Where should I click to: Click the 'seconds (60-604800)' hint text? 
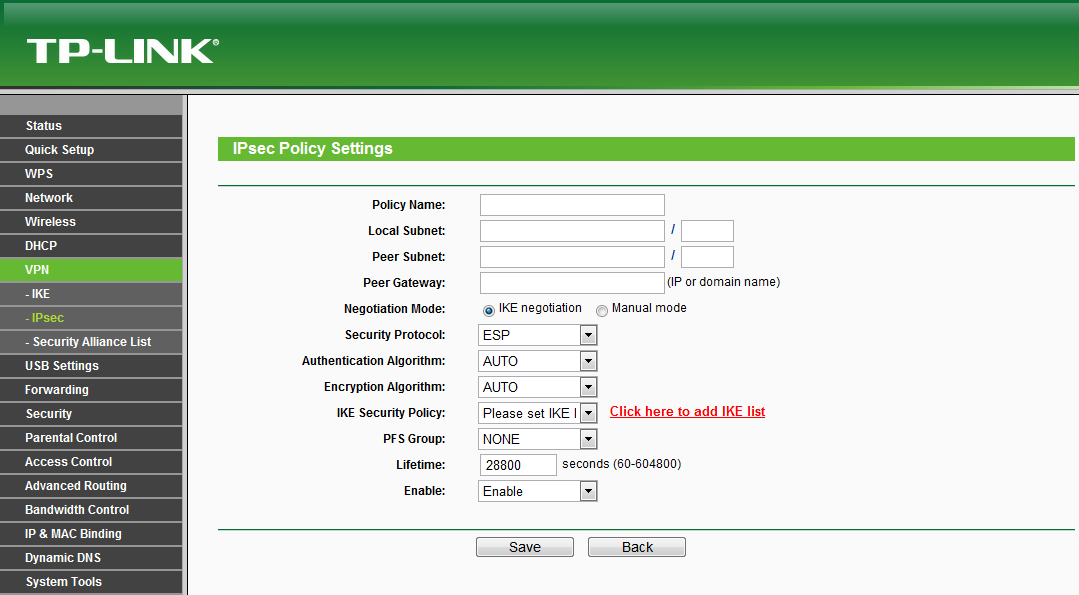click(621, 464)
